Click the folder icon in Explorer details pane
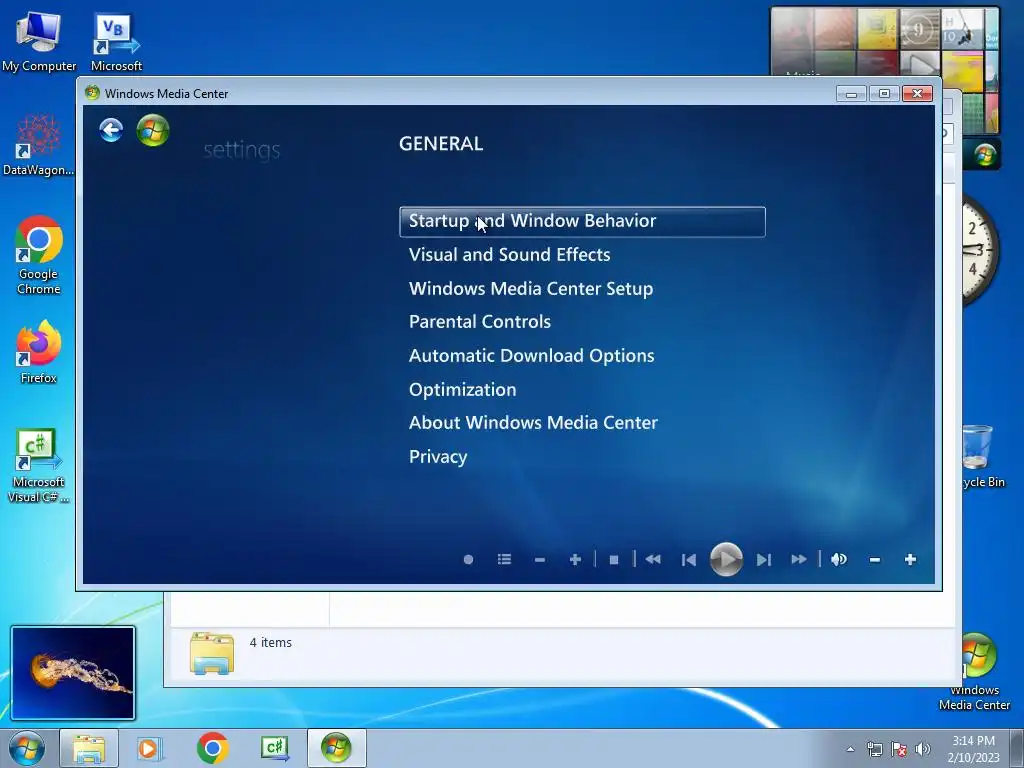1024x768 pixels. [x=212, y=652]
